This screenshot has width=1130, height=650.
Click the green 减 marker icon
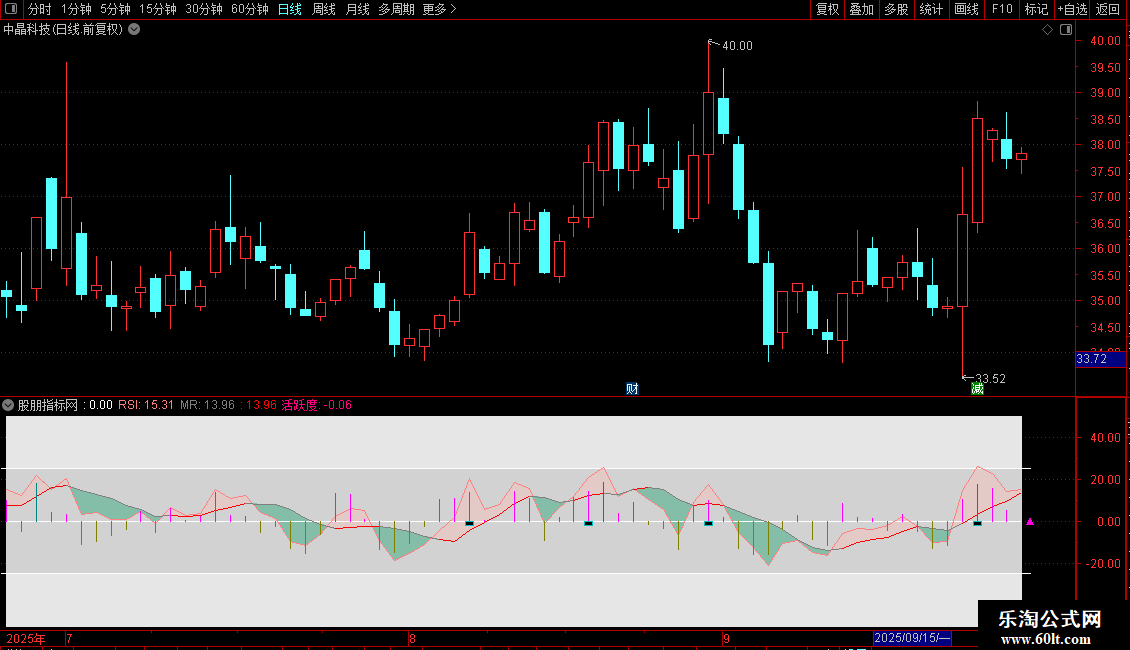coord(977,388)
